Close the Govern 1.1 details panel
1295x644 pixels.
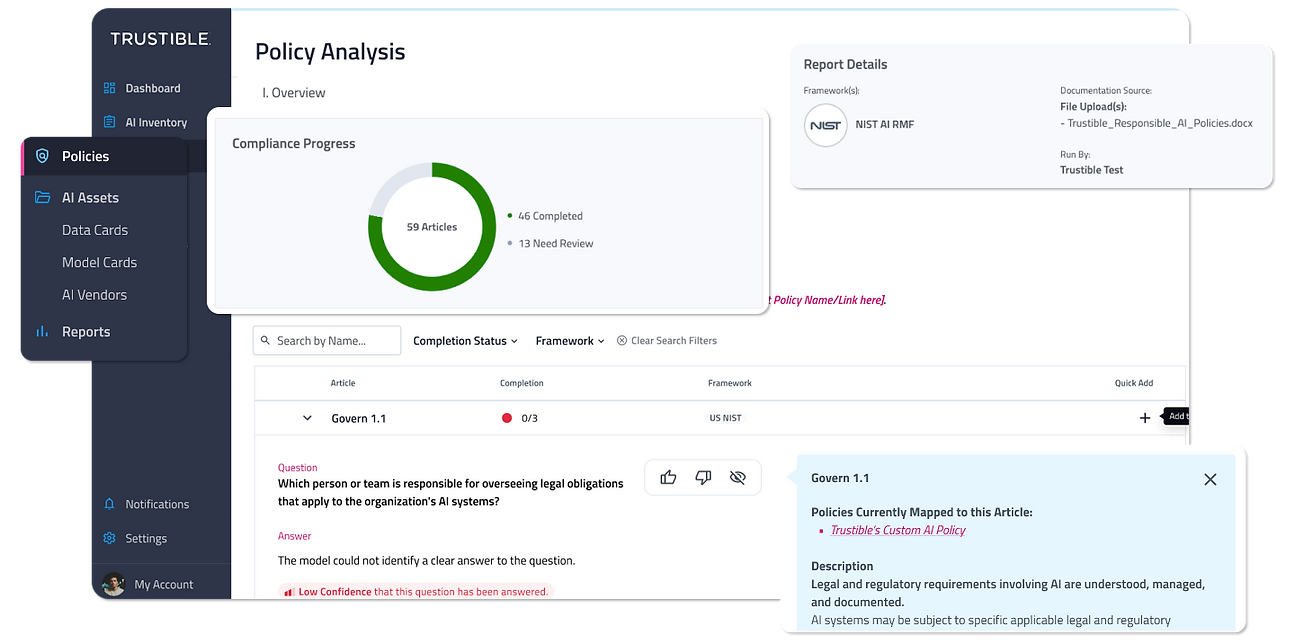click(1210, 479)
